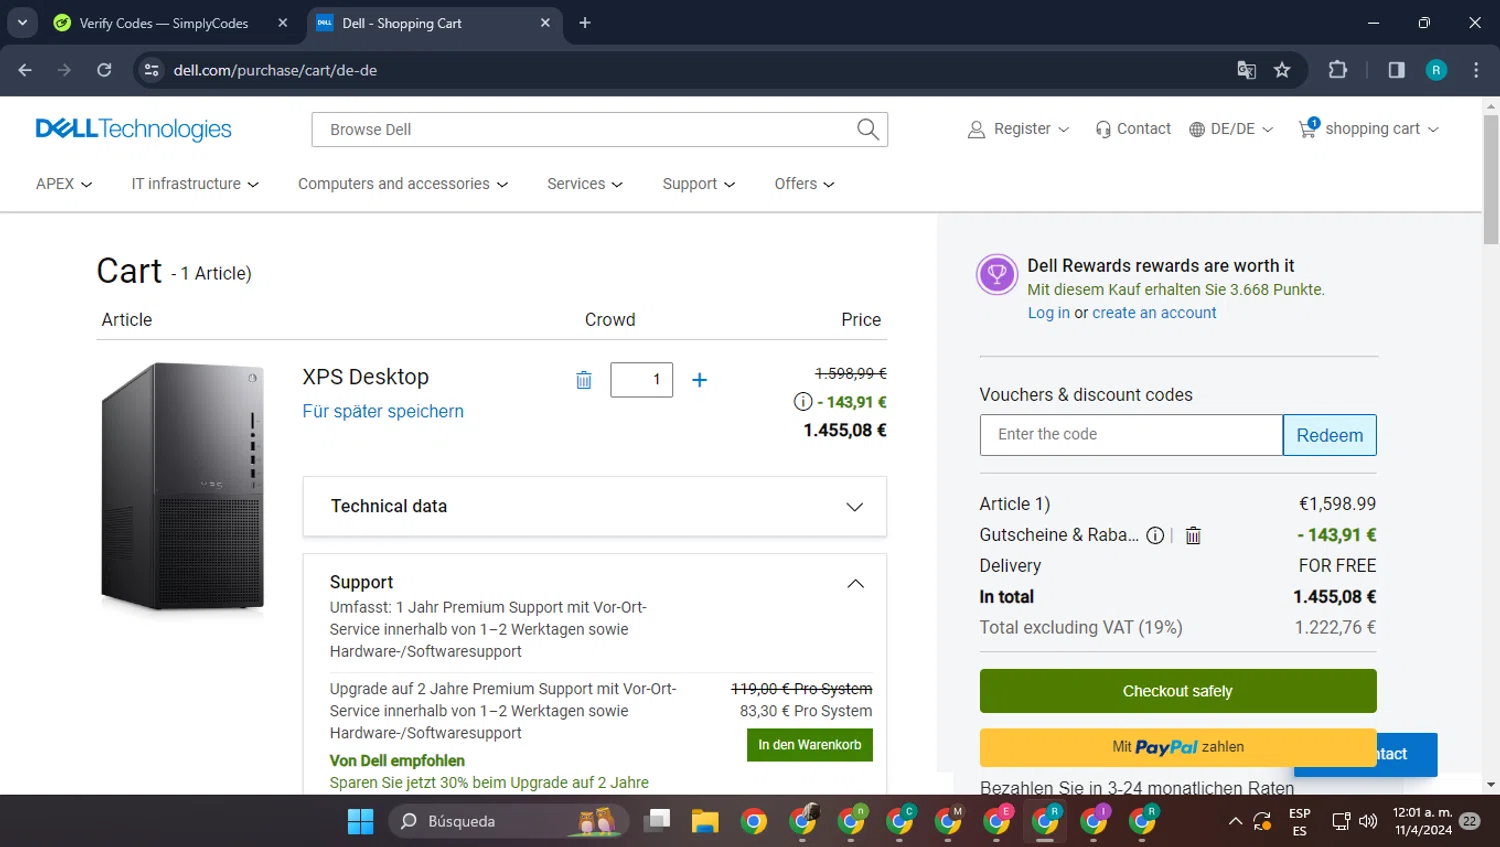Collapse the Support section

(x=855, y=583)
